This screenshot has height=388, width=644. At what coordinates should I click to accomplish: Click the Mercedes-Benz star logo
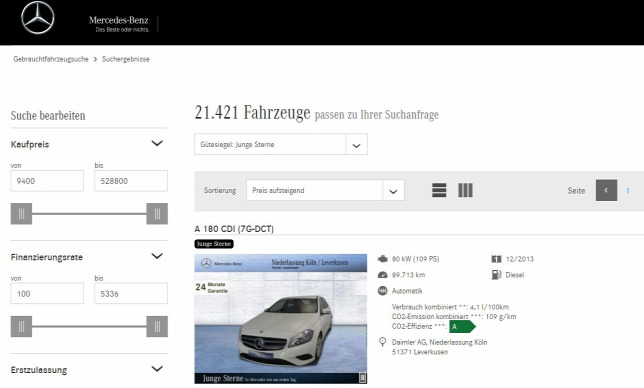(x=38, y=18)
